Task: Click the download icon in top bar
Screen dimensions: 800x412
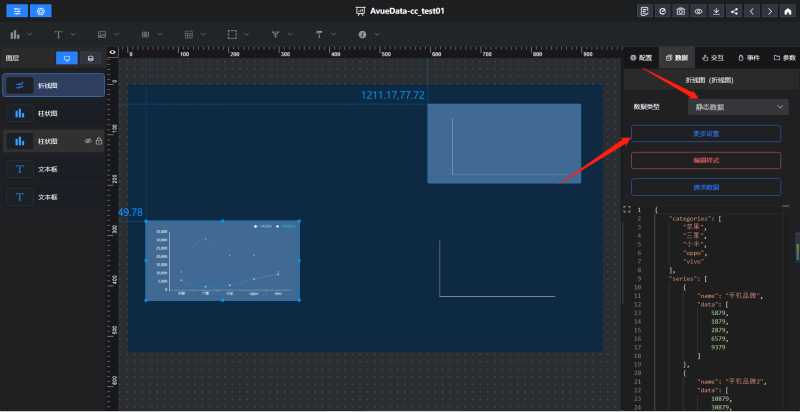Action: pyautogui.click(x=717, y=11)
